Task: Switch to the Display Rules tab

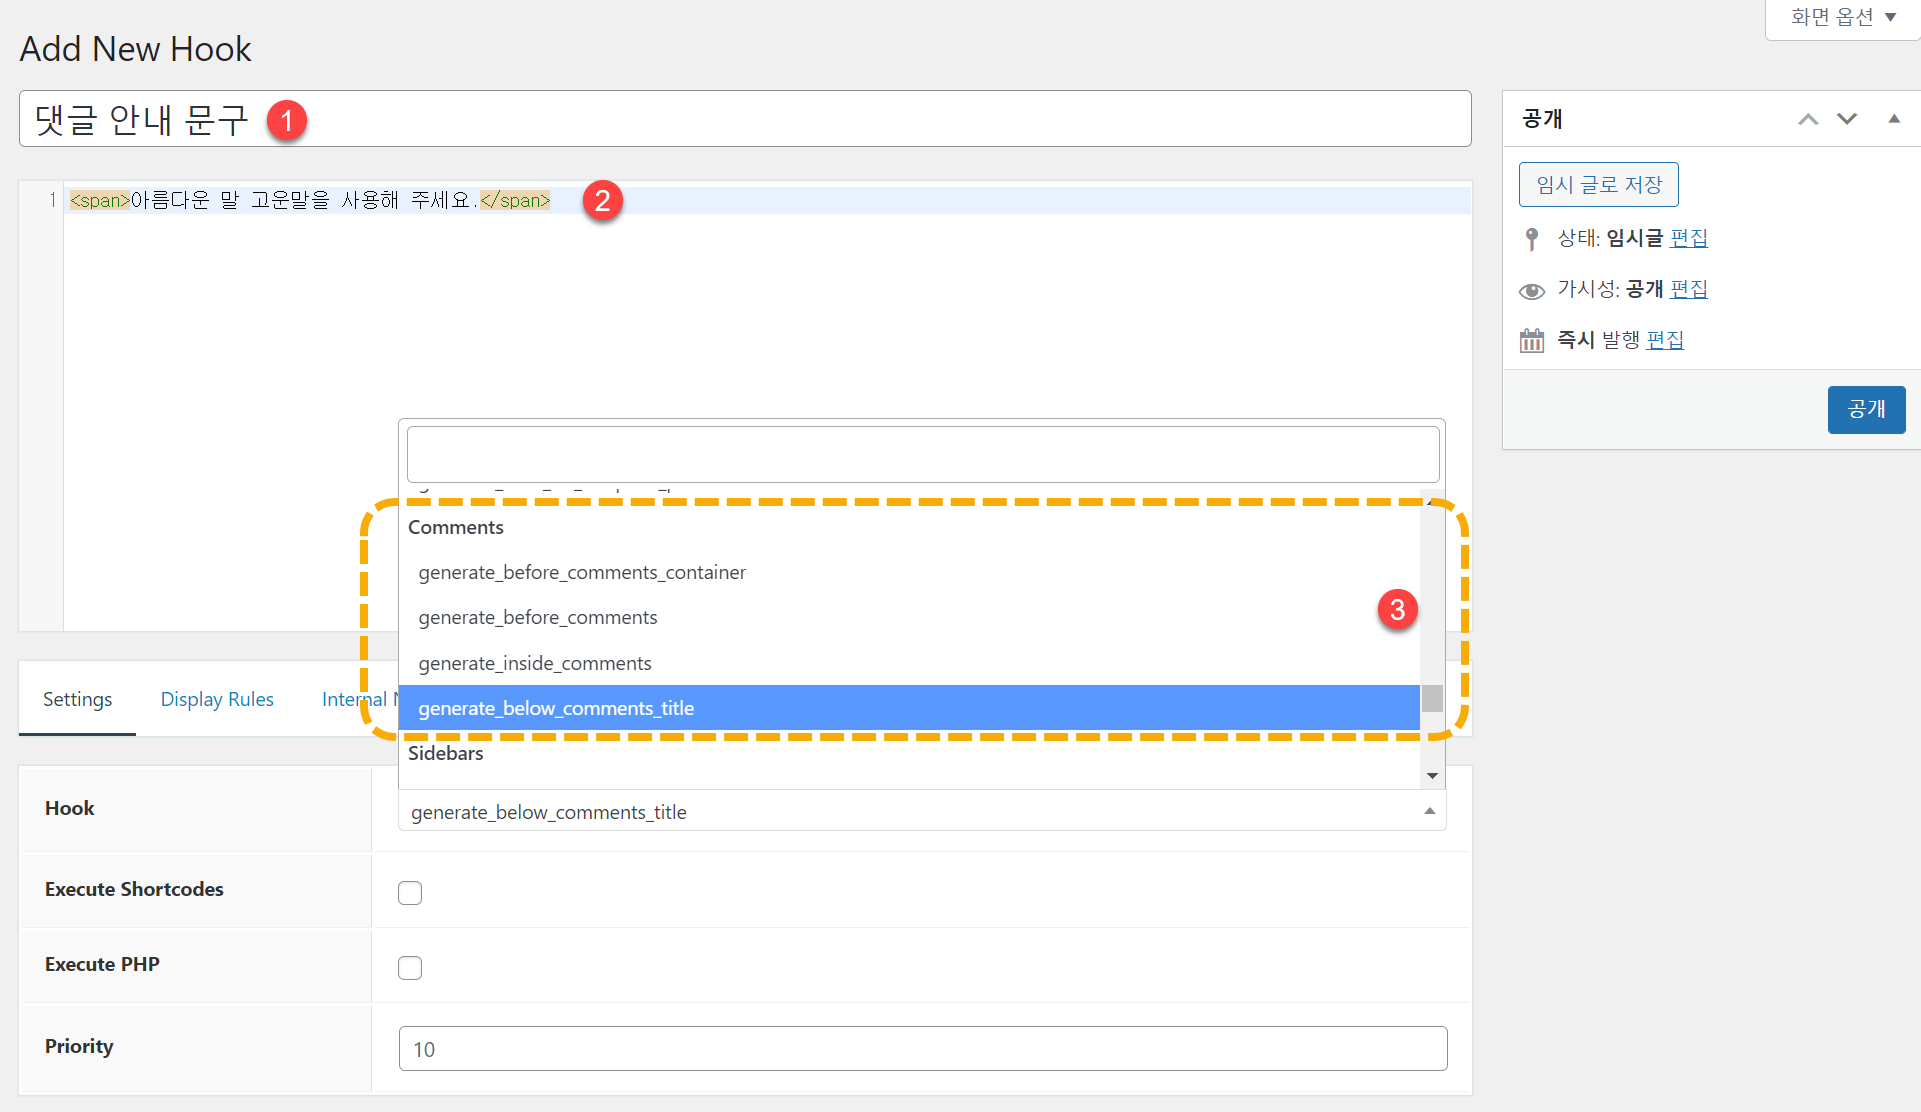Action: click(x=217, y=699)
